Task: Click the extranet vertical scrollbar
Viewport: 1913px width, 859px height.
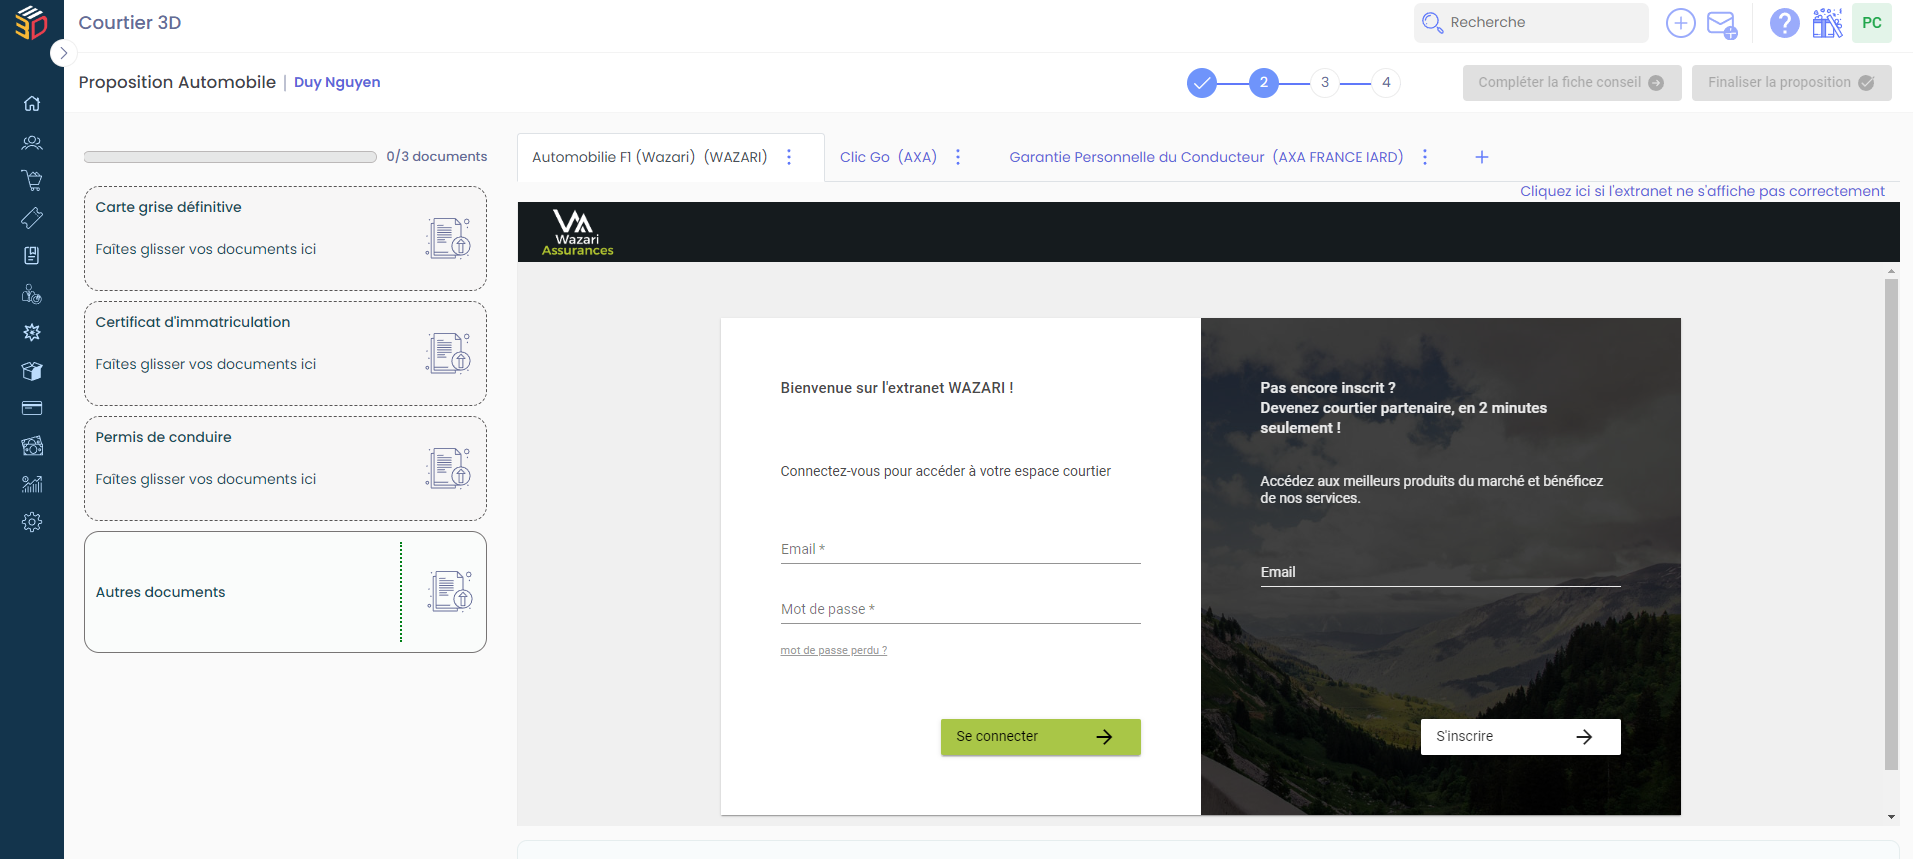Action: coord(1891,524)
